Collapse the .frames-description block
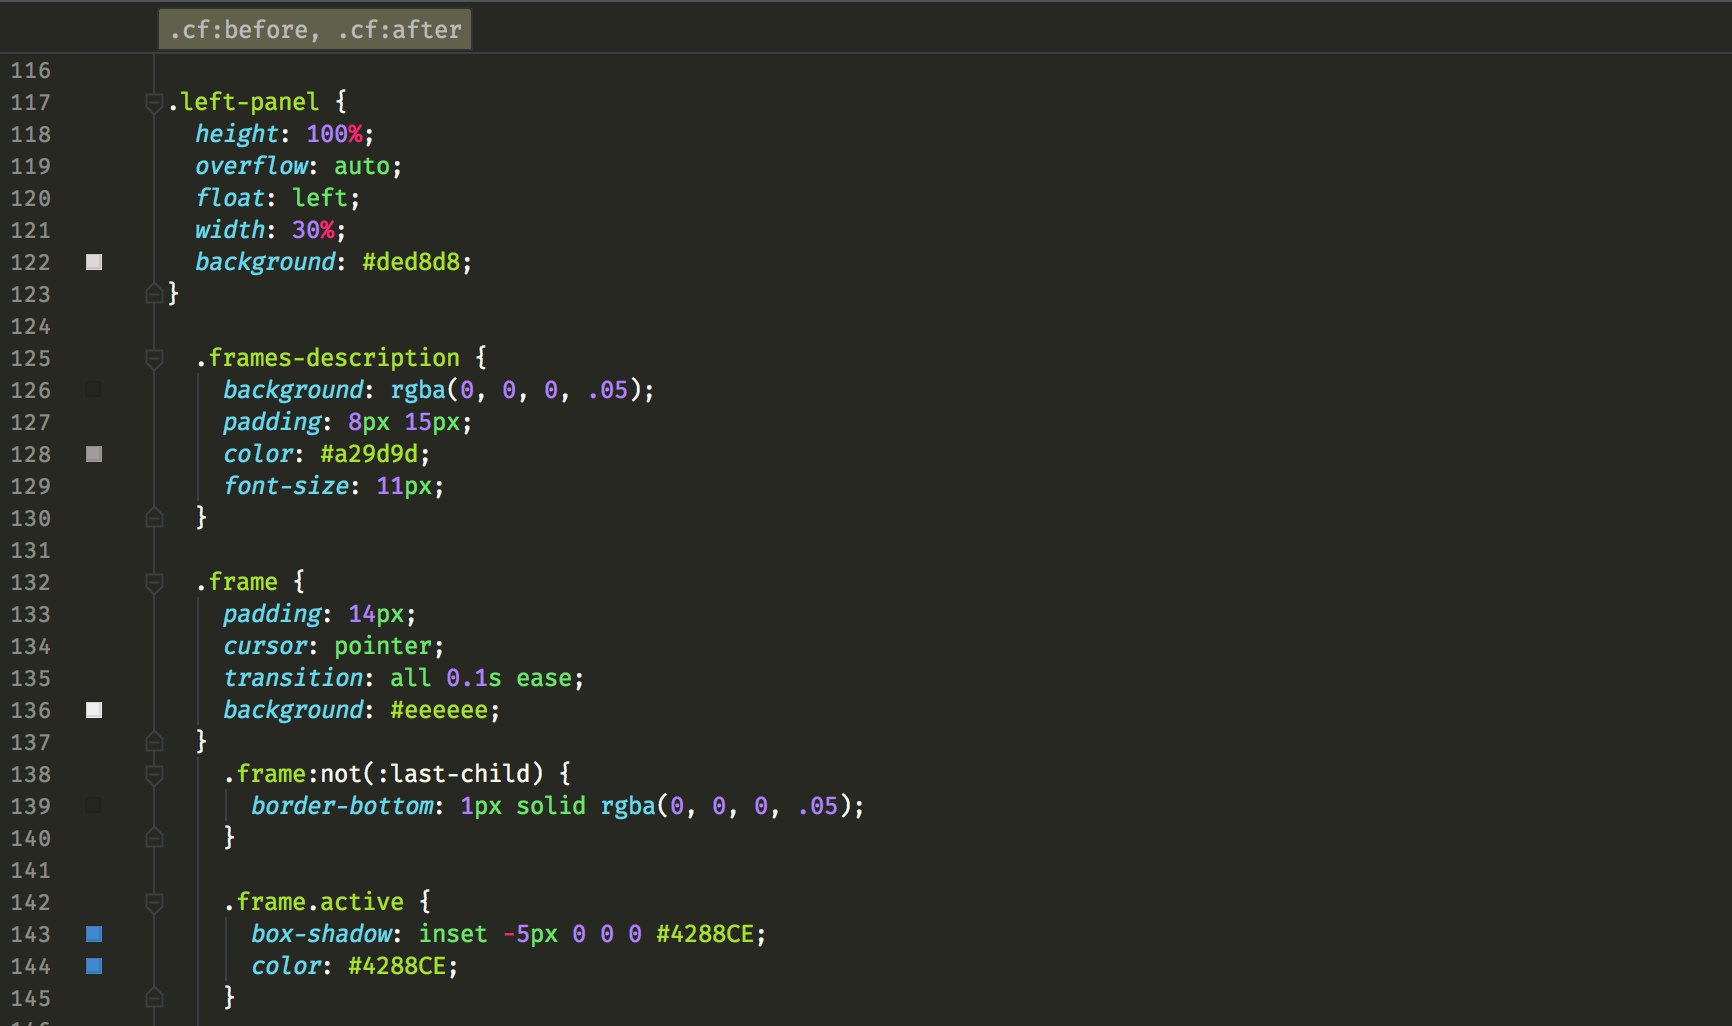This screenshot has width=1732, height=1026. [x=155, y=358]
